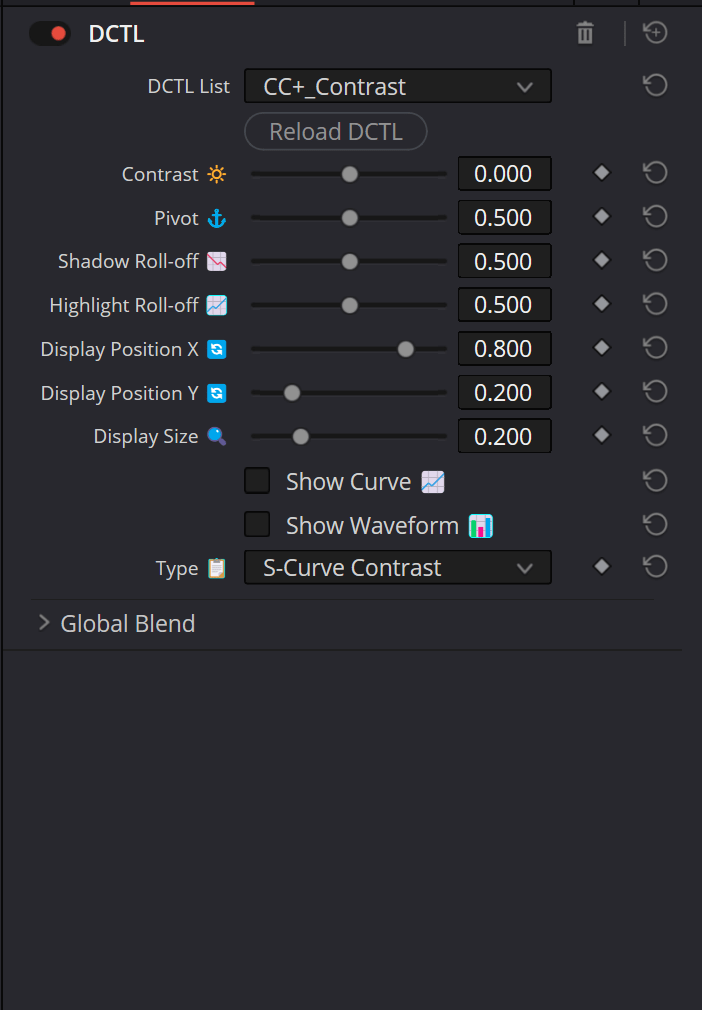
Task: Expand the Global Blend section
Action: pos(44,621)
